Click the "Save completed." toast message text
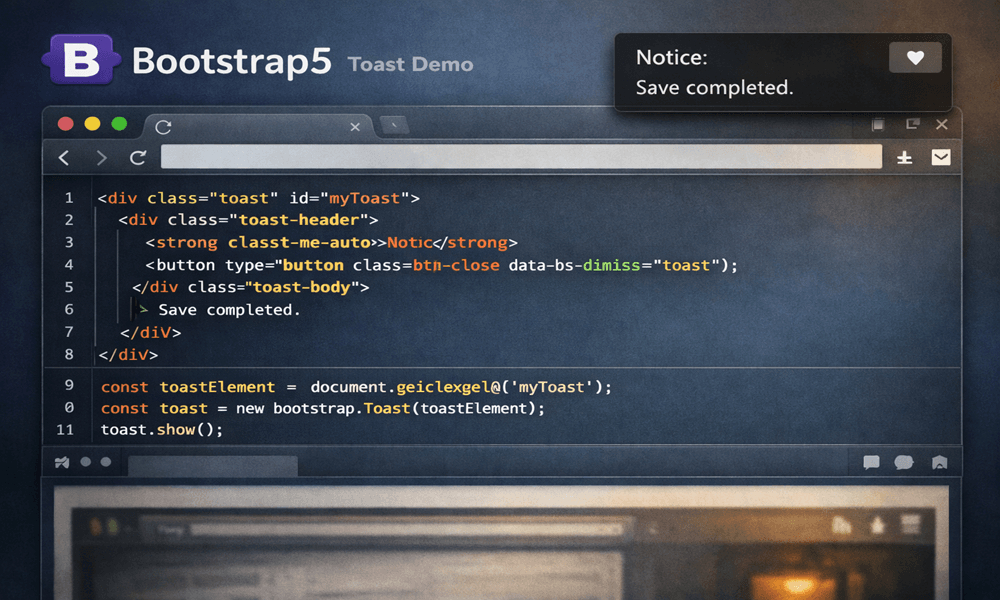This screenshot has height=600, width=1000. (x=714, y=87)
